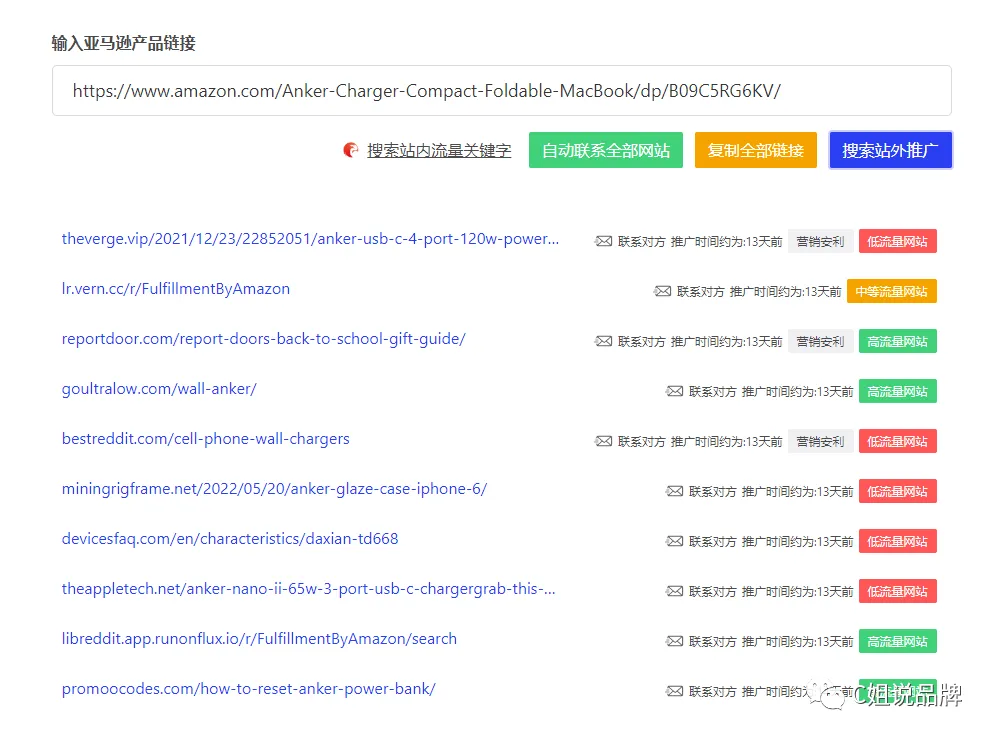Viewport: 995px width, 739px height.
Task: Visit the miningrigframe.net anker-glaze-case link
Action: 274,489
